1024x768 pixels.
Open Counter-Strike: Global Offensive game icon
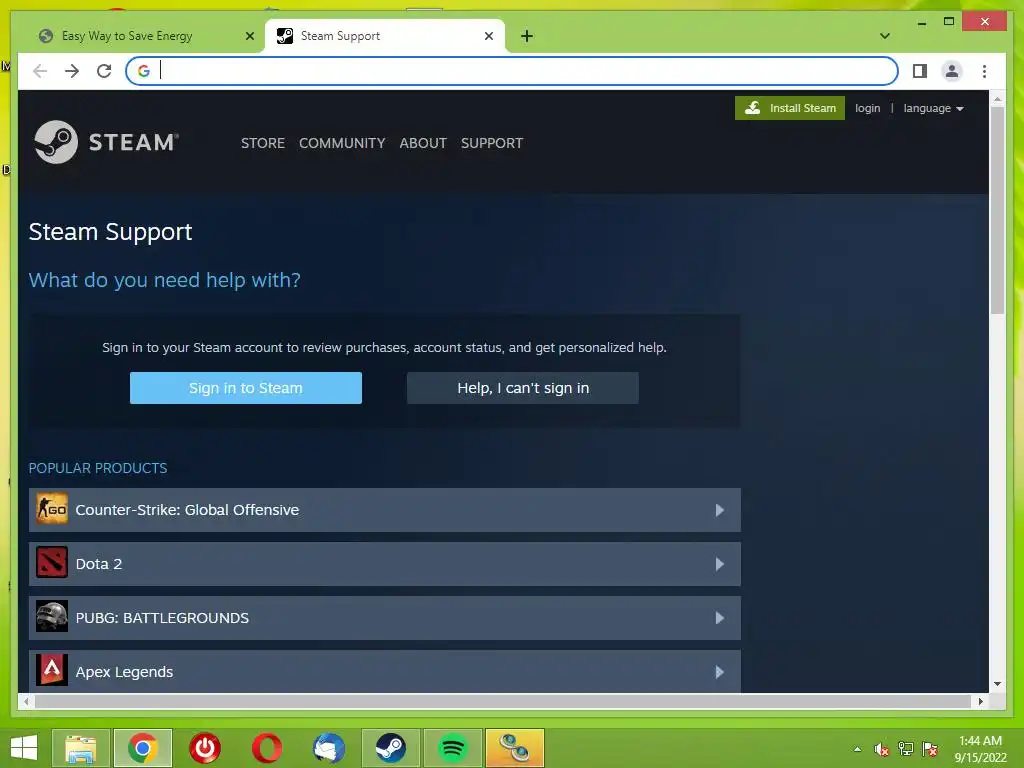(52, 509)
